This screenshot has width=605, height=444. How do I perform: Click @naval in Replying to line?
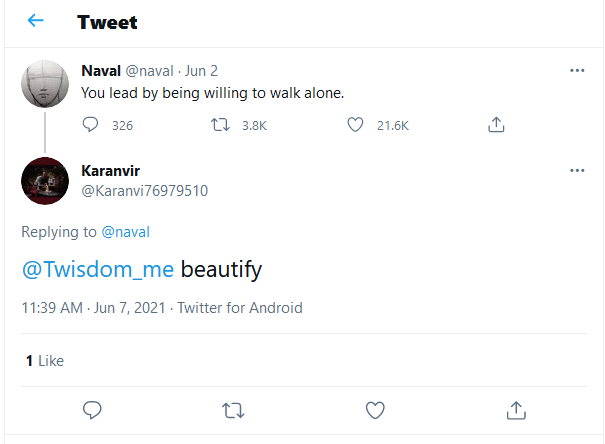(x=127, y=232)
